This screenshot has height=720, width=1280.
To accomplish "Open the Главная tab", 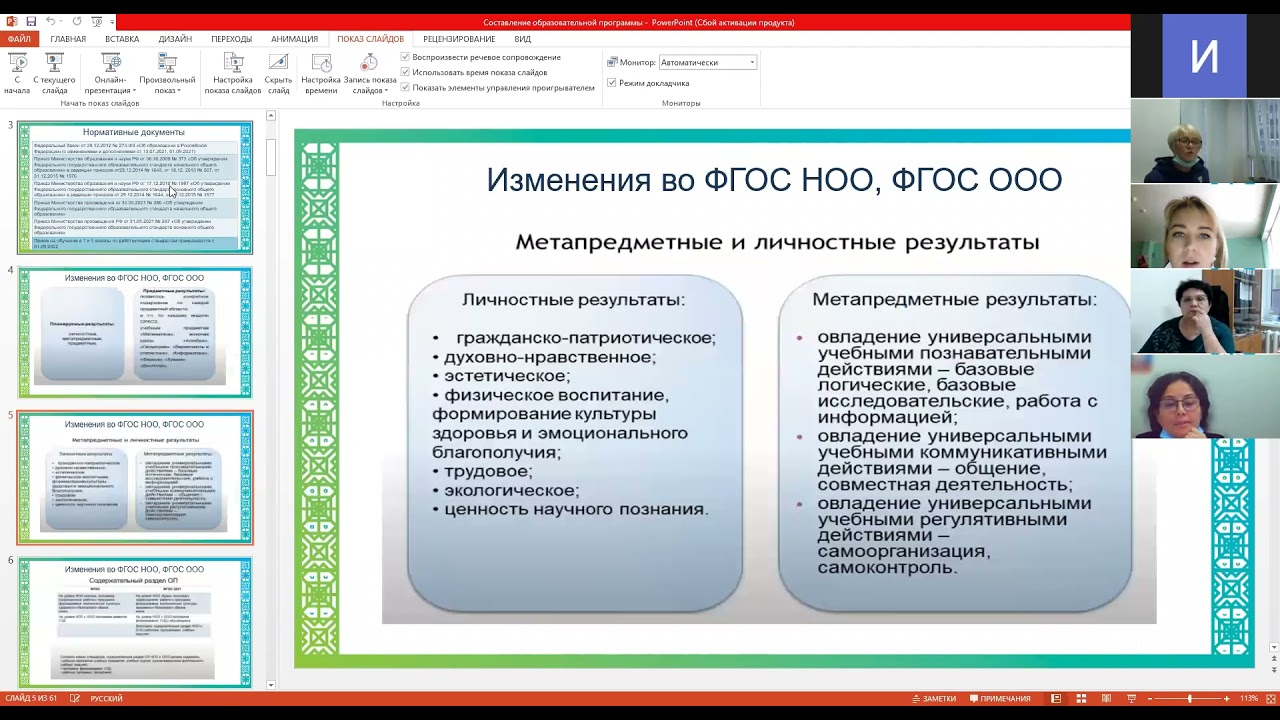I will pyautogui.click(x=68, y=39).
